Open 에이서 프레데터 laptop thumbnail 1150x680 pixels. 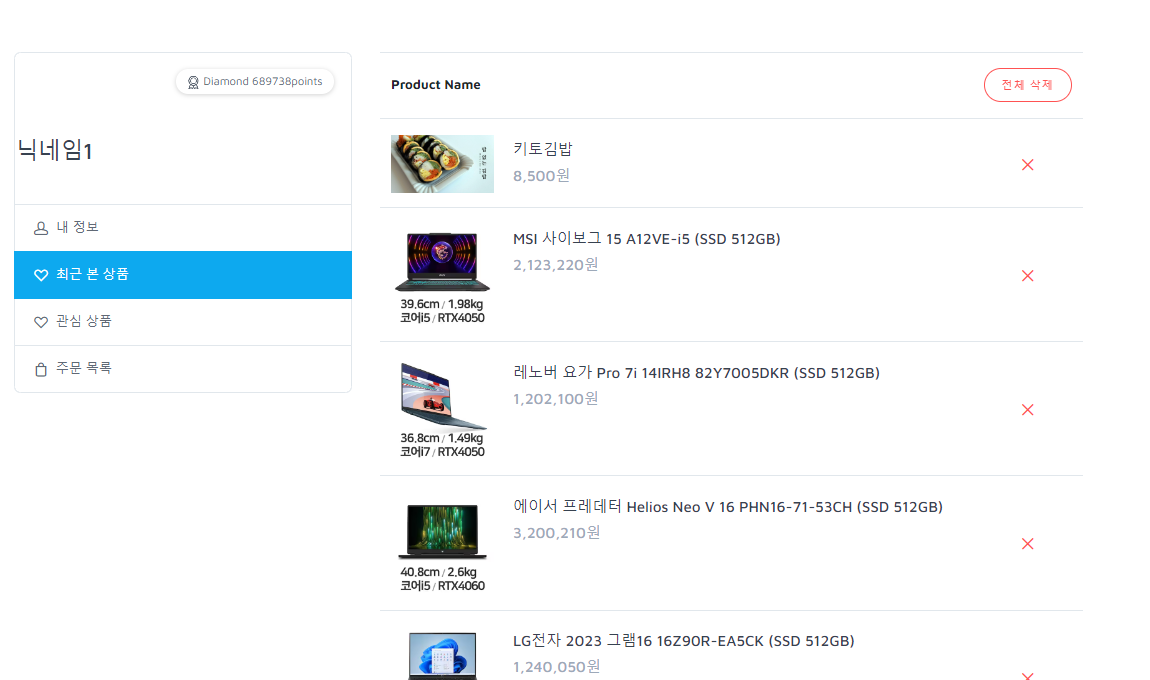[442, 546]
